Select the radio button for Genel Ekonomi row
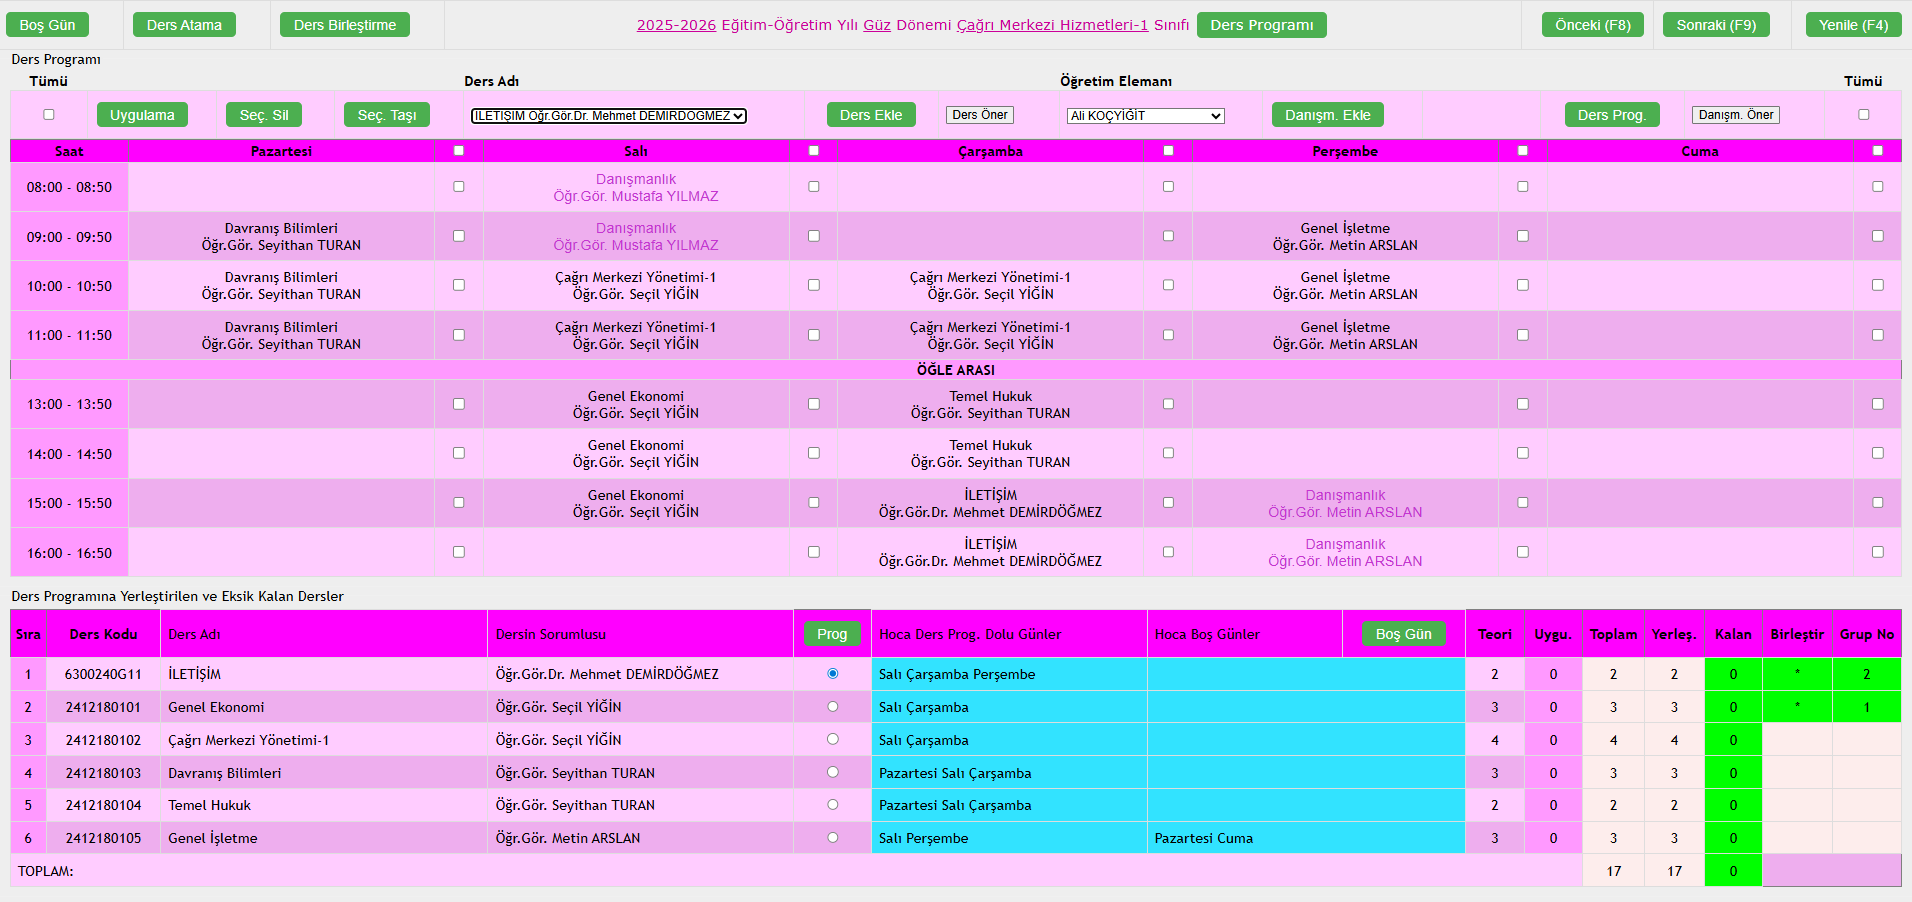The height and width of the screenshot is (902, 1912). point(832,707)
